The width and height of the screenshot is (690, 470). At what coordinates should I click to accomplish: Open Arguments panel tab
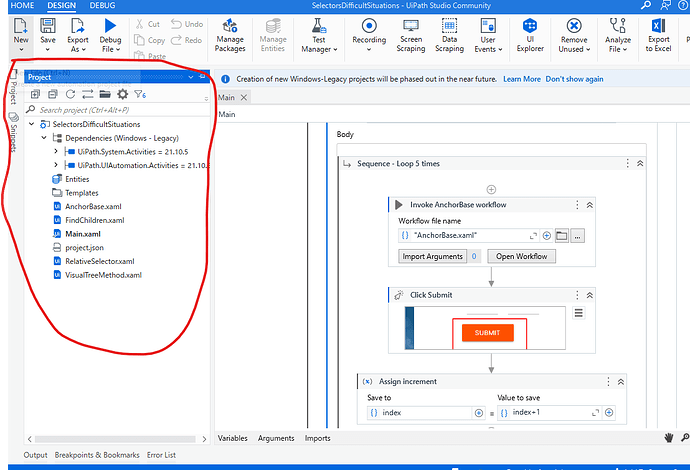(x=276, y=438)
